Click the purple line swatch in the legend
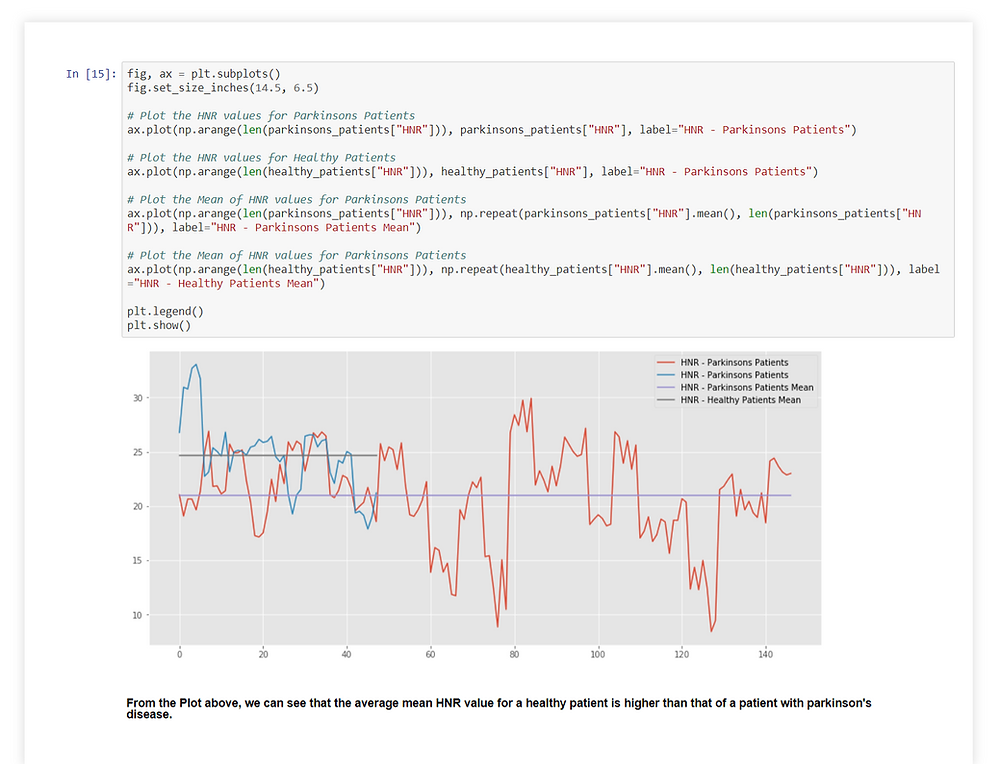Image resolution: width=1000 pixels, height=764 pixels. pos(666,387)
